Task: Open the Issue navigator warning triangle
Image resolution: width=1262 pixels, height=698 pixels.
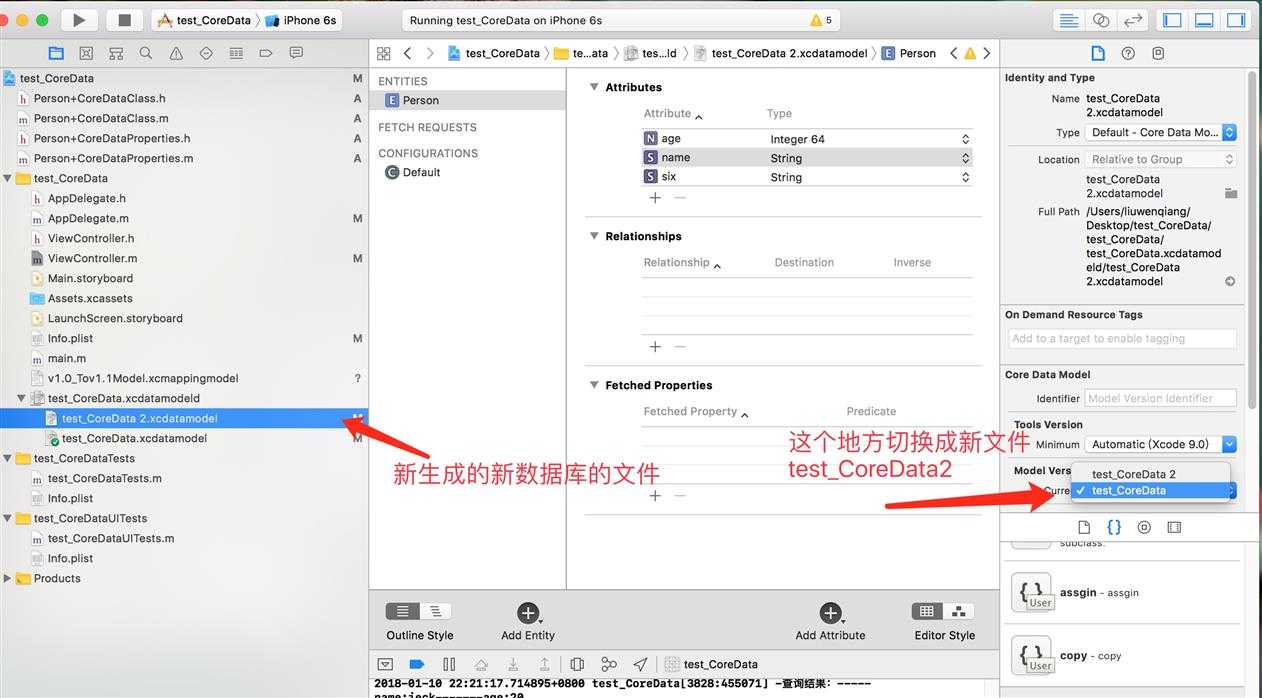Action: pos(176,53)
